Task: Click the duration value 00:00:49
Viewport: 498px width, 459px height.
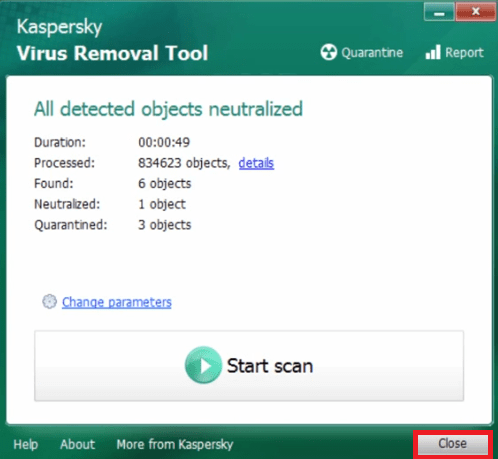Action: [164, 143]
